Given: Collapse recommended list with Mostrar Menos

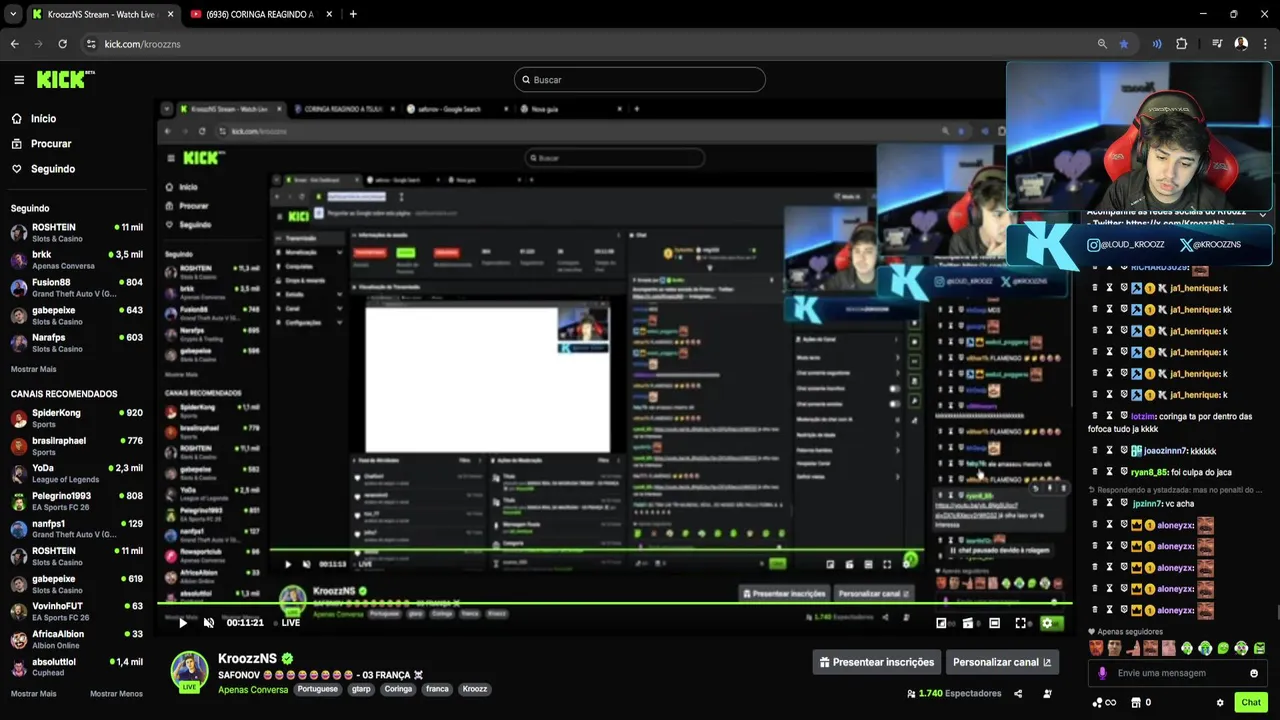Looking at the screenshot, I should (116, 693).
